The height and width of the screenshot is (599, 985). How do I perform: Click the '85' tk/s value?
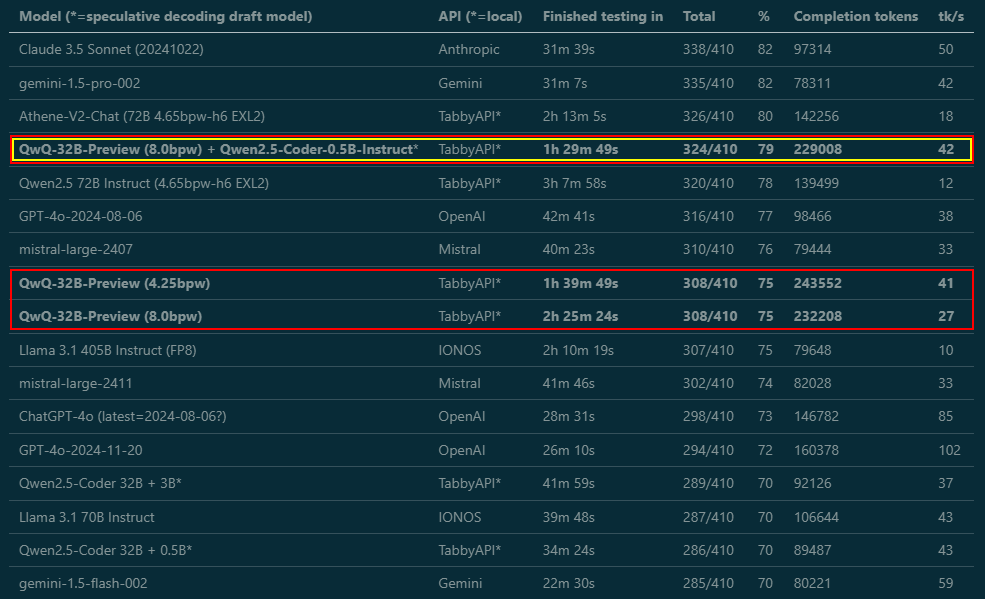945,417
